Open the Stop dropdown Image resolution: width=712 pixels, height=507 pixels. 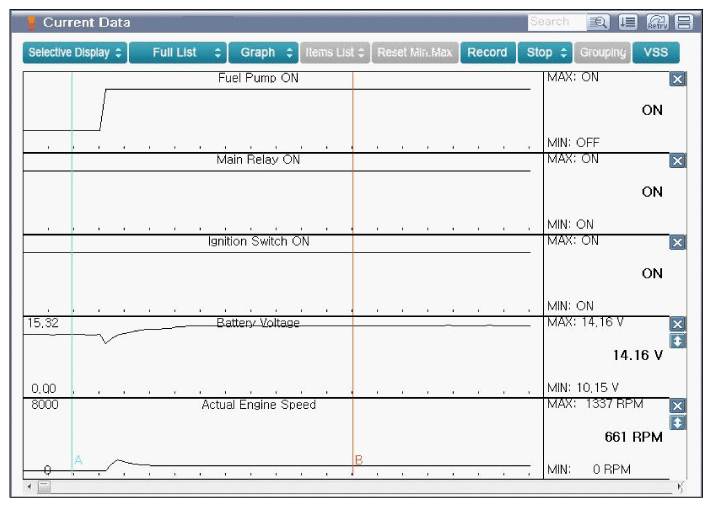tap(545, 53)
